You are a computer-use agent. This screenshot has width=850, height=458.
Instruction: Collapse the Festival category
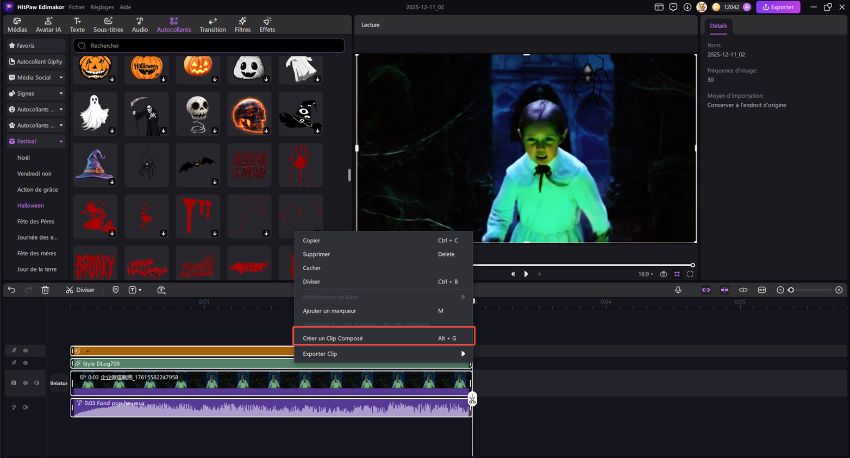(36, 141)
